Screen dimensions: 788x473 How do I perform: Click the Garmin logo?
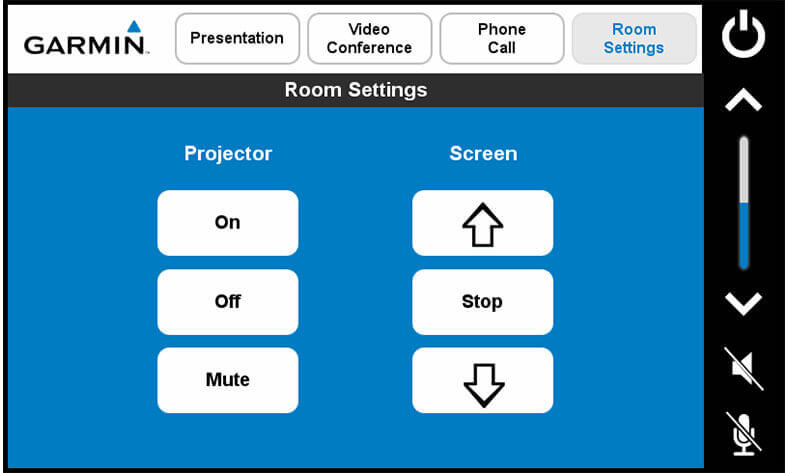pos(86,40)
